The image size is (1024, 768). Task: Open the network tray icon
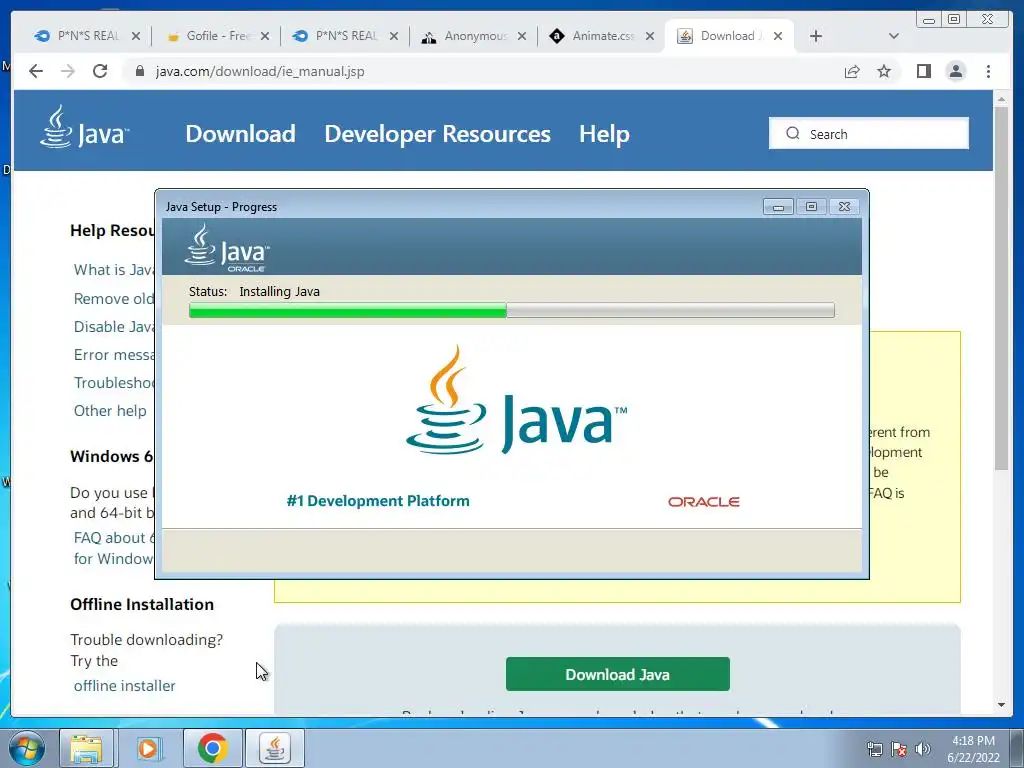pos(874,749)
